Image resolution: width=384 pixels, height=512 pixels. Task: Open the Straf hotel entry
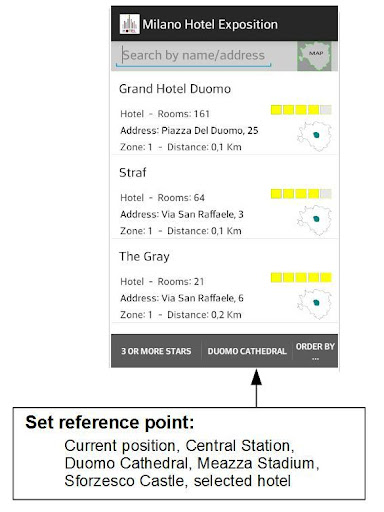coord(225,197)
